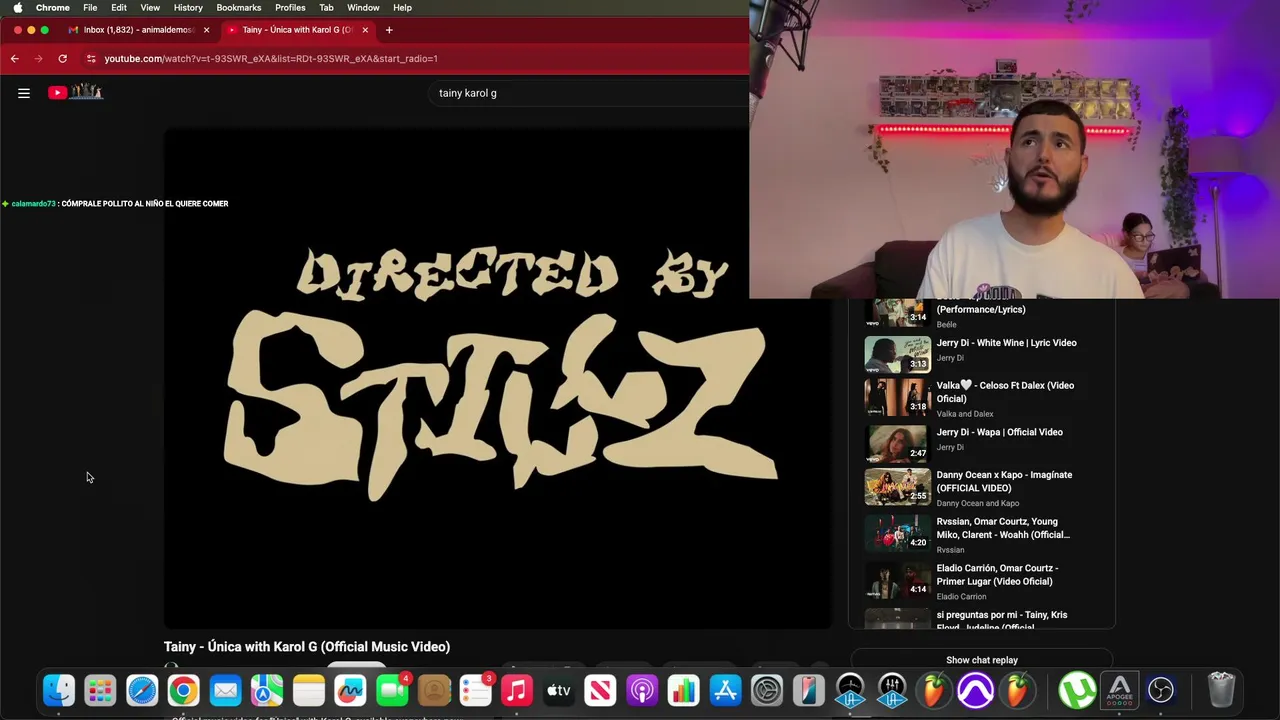
Task: Open iPhone Mirroring from the dock
Action: tap(808, 690)
